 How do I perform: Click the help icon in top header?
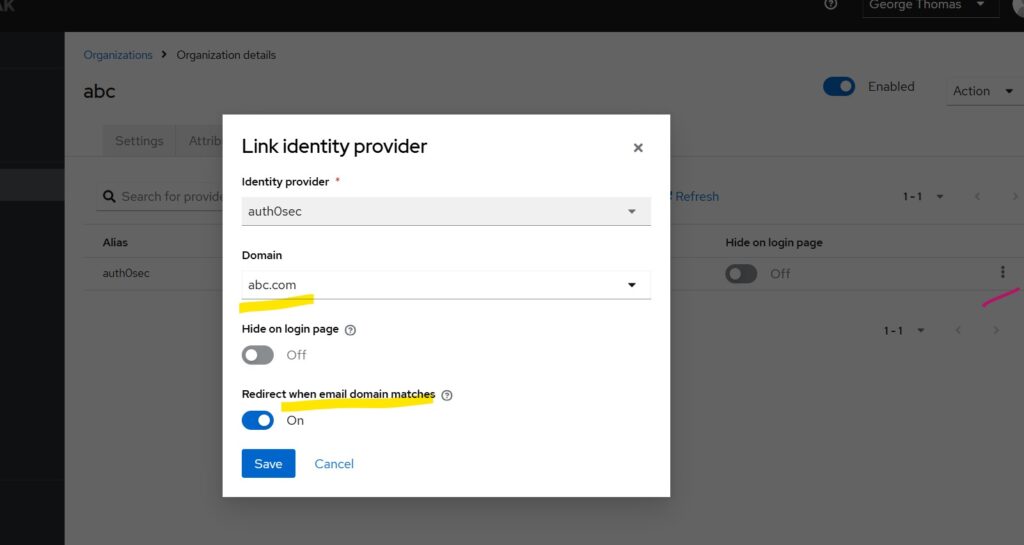tap(830, 5)
